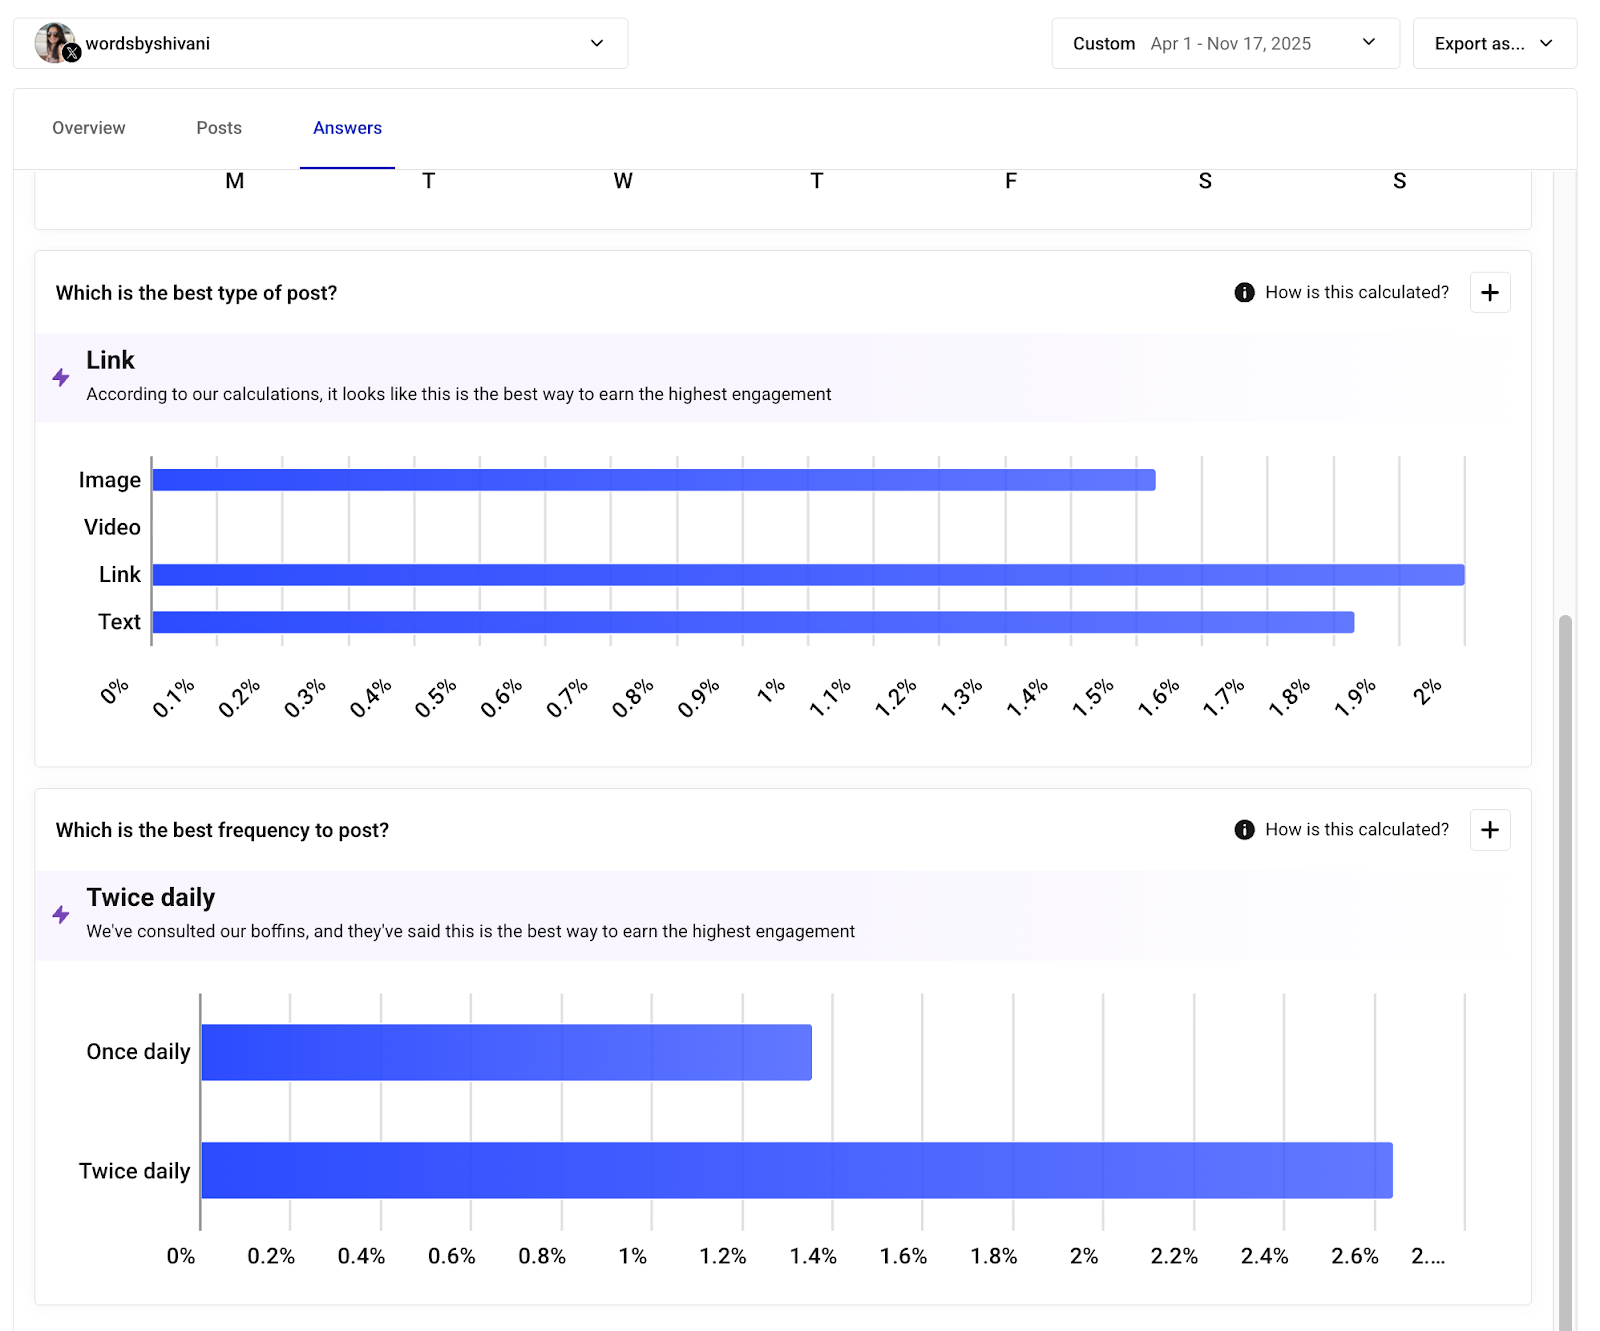Click the lightning bolt icon beside Twice daily
The height and width of the screenshot is (1331, 1600).
coord(61,913)
